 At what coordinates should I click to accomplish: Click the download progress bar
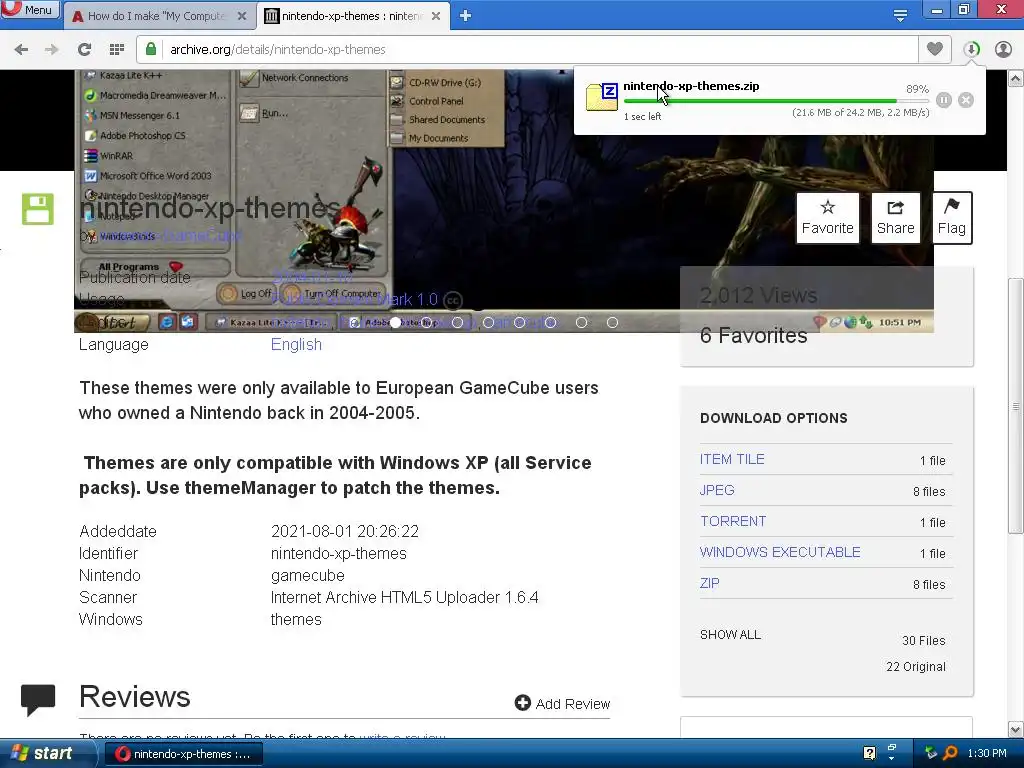(x=776, y=101)
